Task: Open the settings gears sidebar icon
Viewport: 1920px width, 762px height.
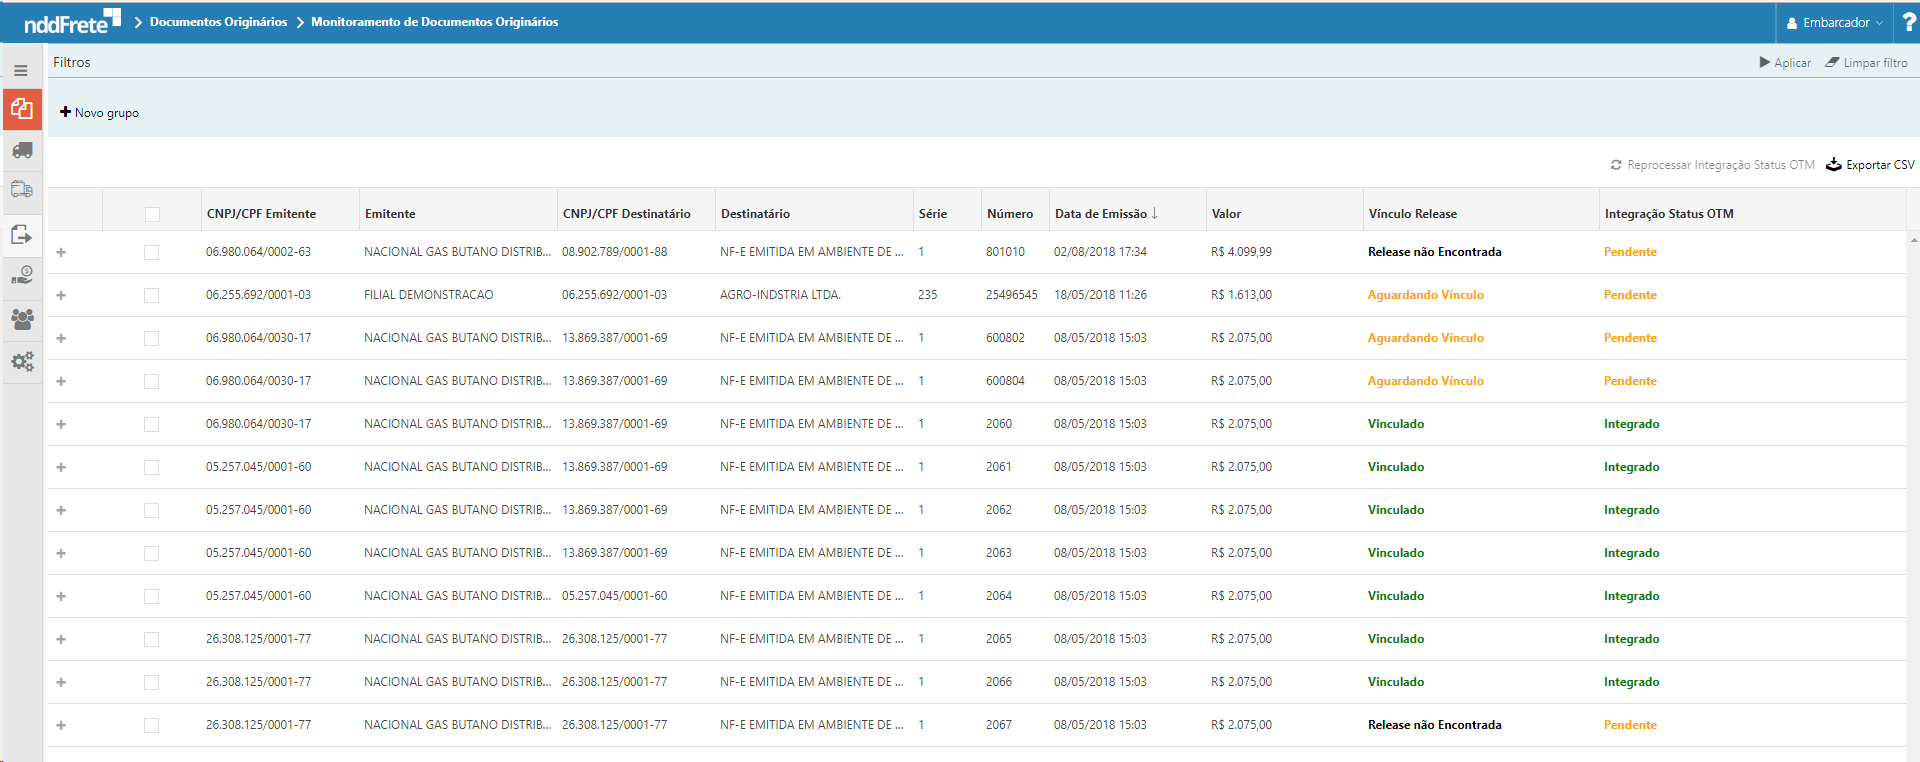Action: click(x=22, y=362)
